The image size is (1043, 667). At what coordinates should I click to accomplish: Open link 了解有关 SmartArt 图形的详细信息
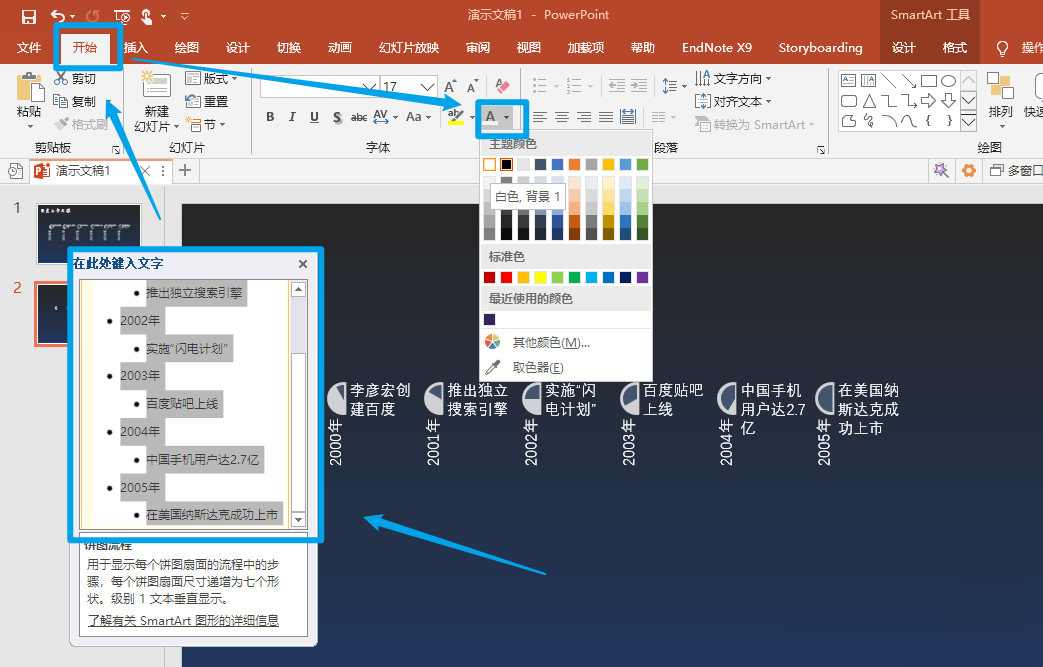[x=184, y=620]
